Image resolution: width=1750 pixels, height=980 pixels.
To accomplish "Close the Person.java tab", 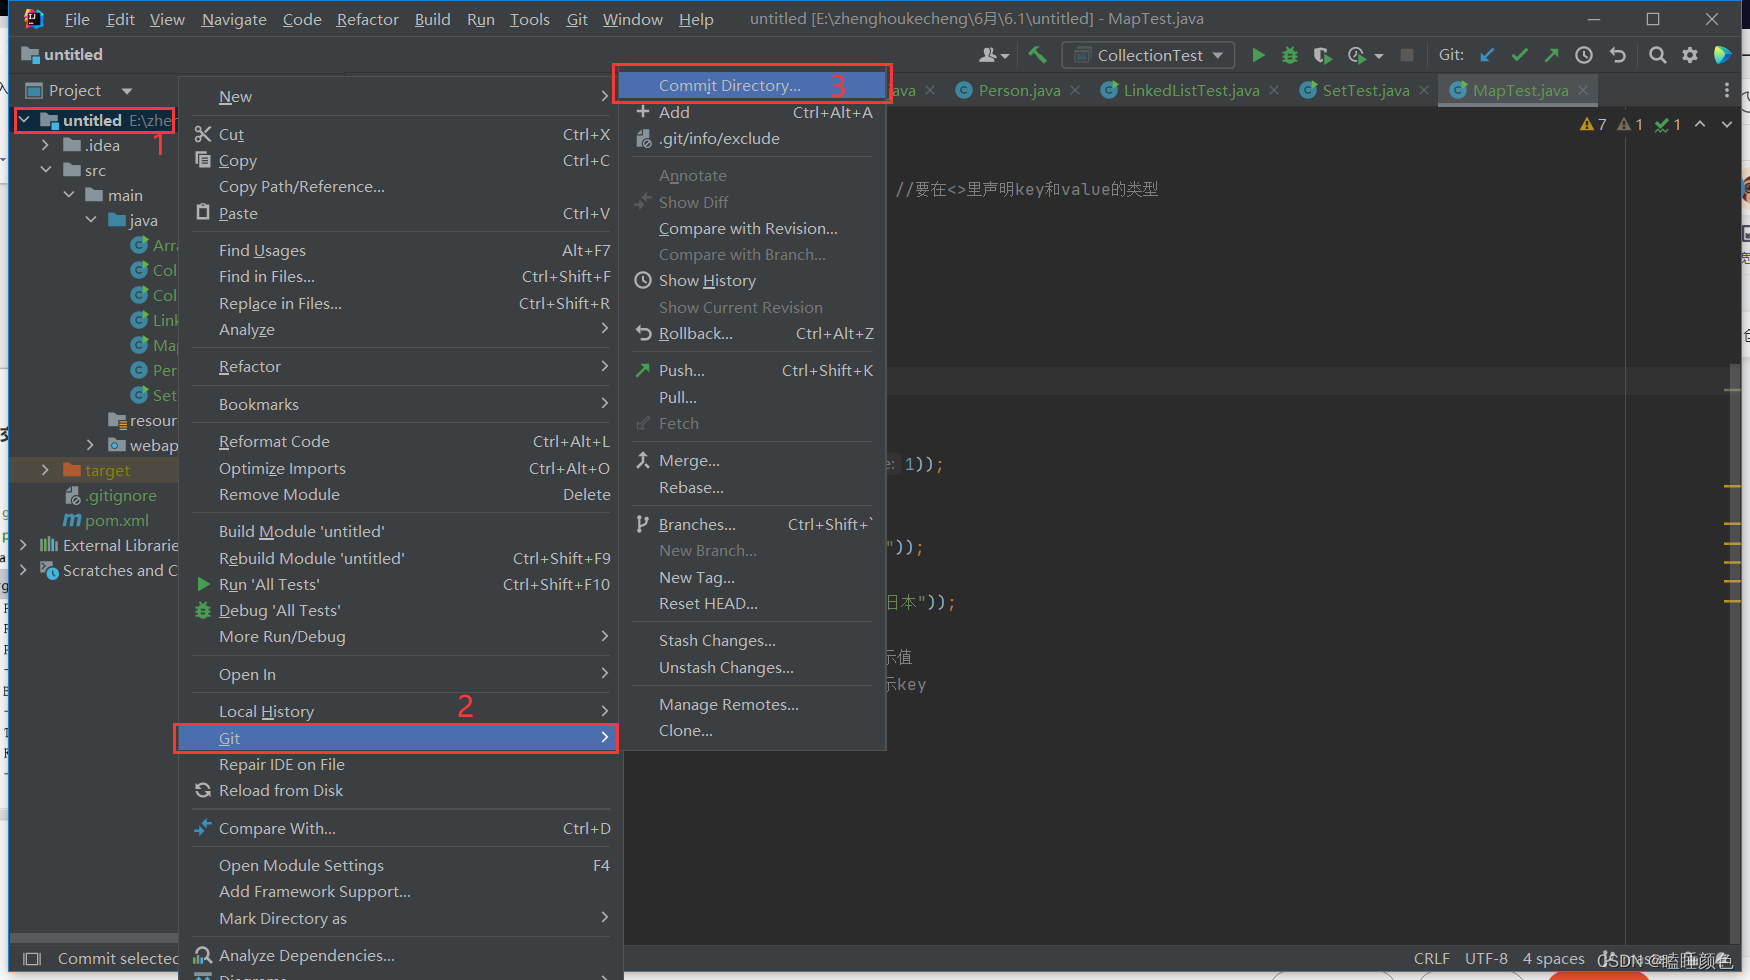I will pyautogui.click(x=1075, y=90).
